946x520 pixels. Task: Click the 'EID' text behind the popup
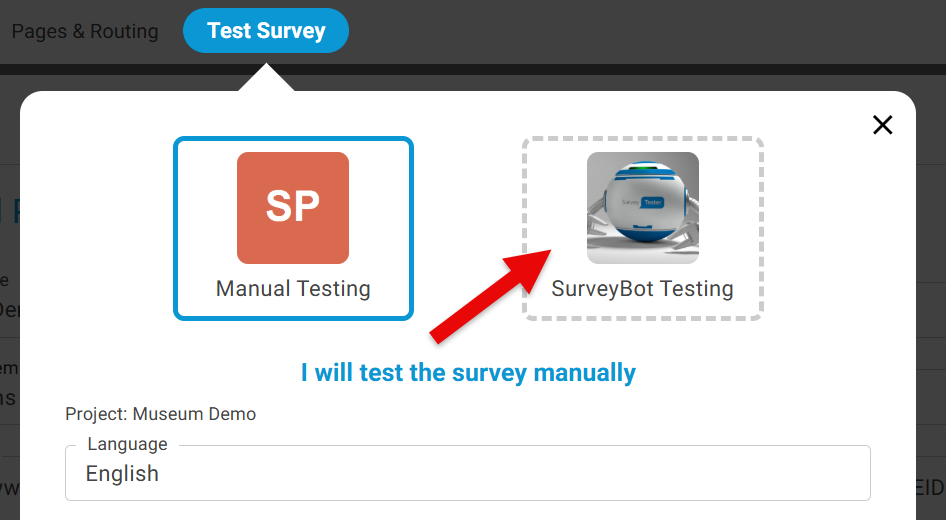pos(929,487)
